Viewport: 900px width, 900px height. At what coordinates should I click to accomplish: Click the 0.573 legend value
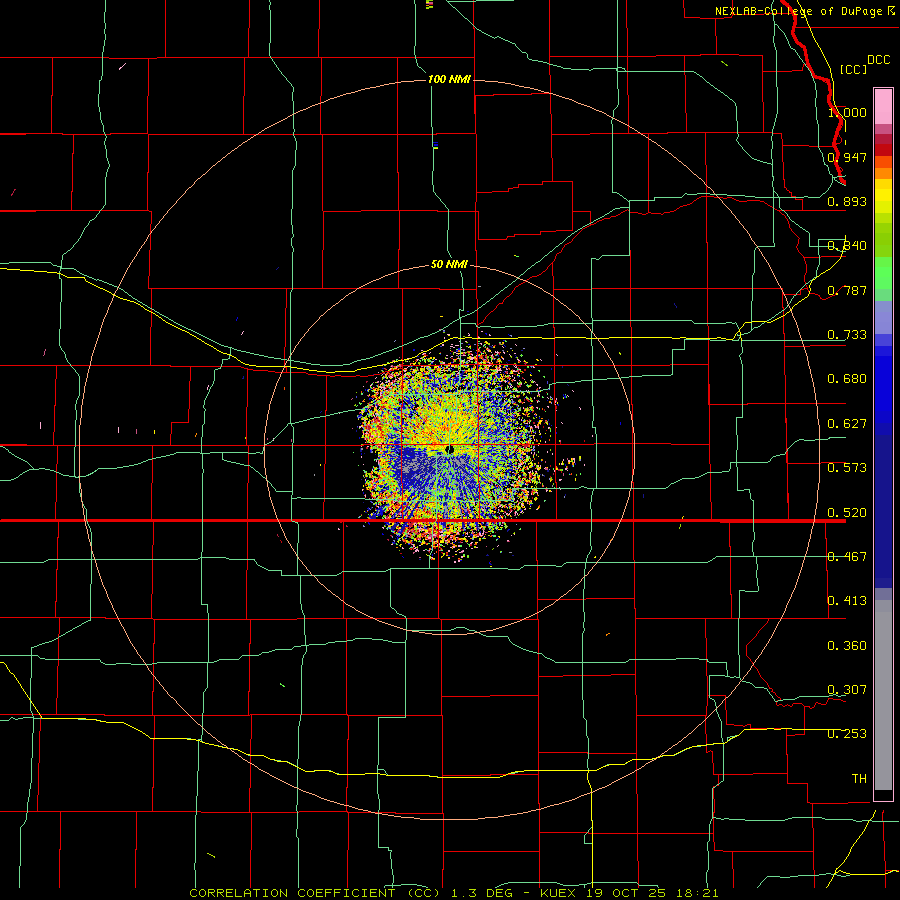point(847,468)
